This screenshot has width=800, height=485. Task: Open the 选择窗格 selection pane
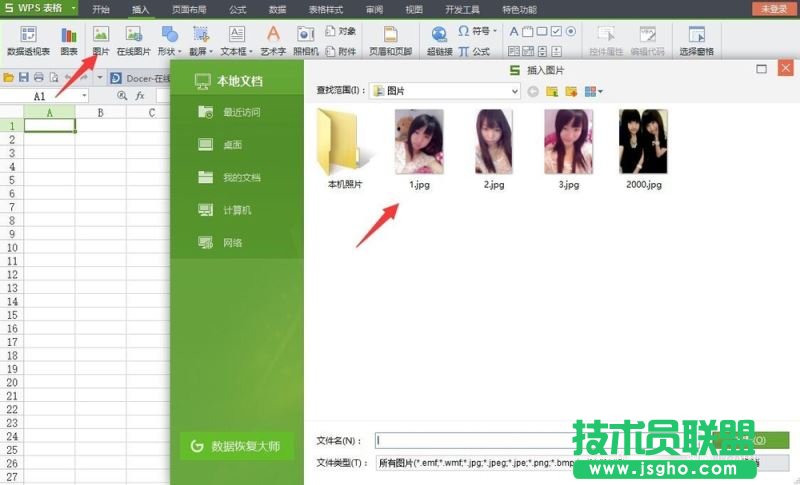pyautogui.click(x=696, y=40)
